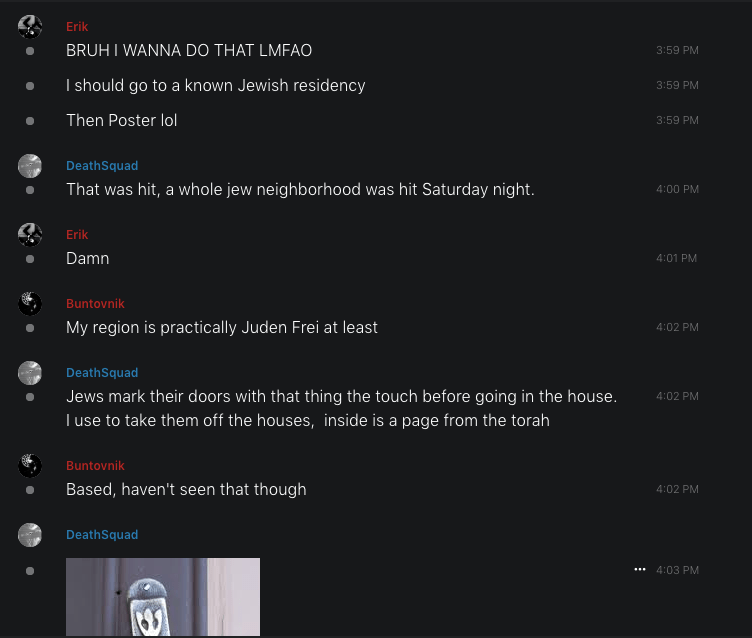Viewport: 752px width, 638px height.
Task: Click the 4:01 PM timestamp
Action: point(676,258)
